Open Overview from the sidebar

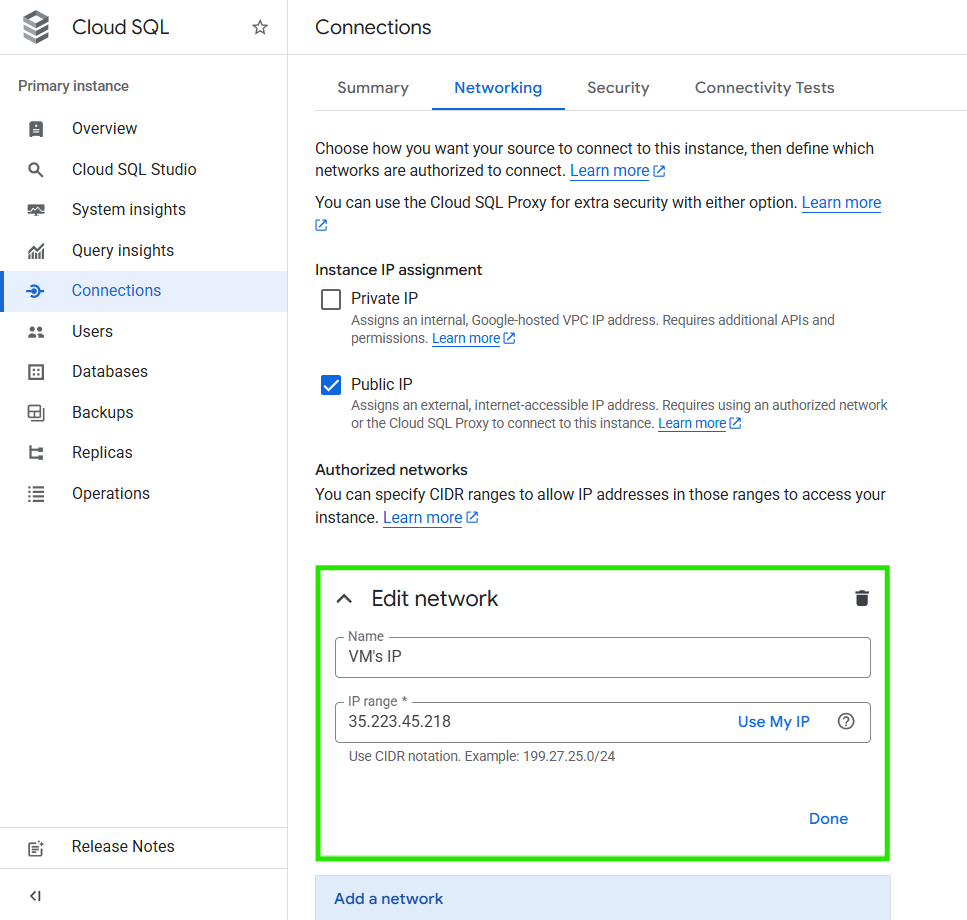pyautogui.click(x=104, y=128)
